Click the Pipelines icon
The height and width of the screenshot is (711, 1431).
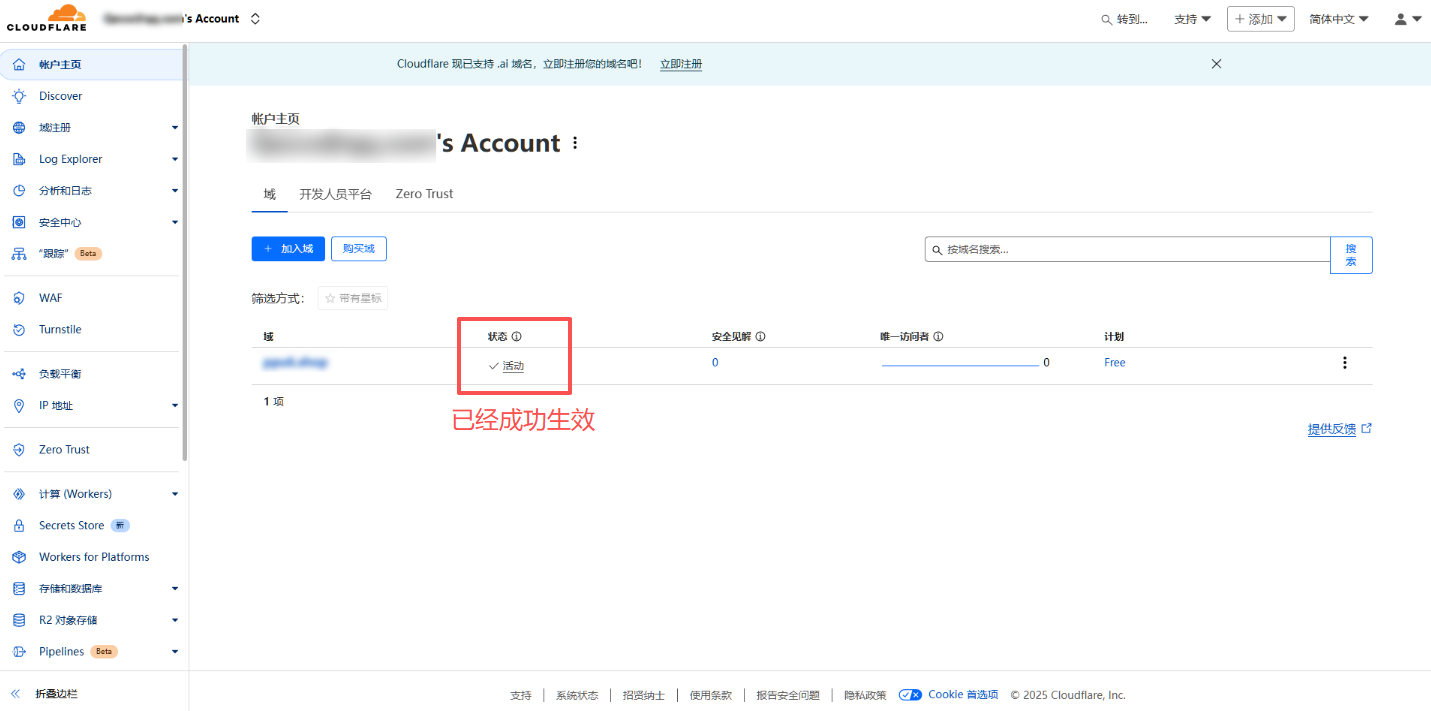(18, 652)
